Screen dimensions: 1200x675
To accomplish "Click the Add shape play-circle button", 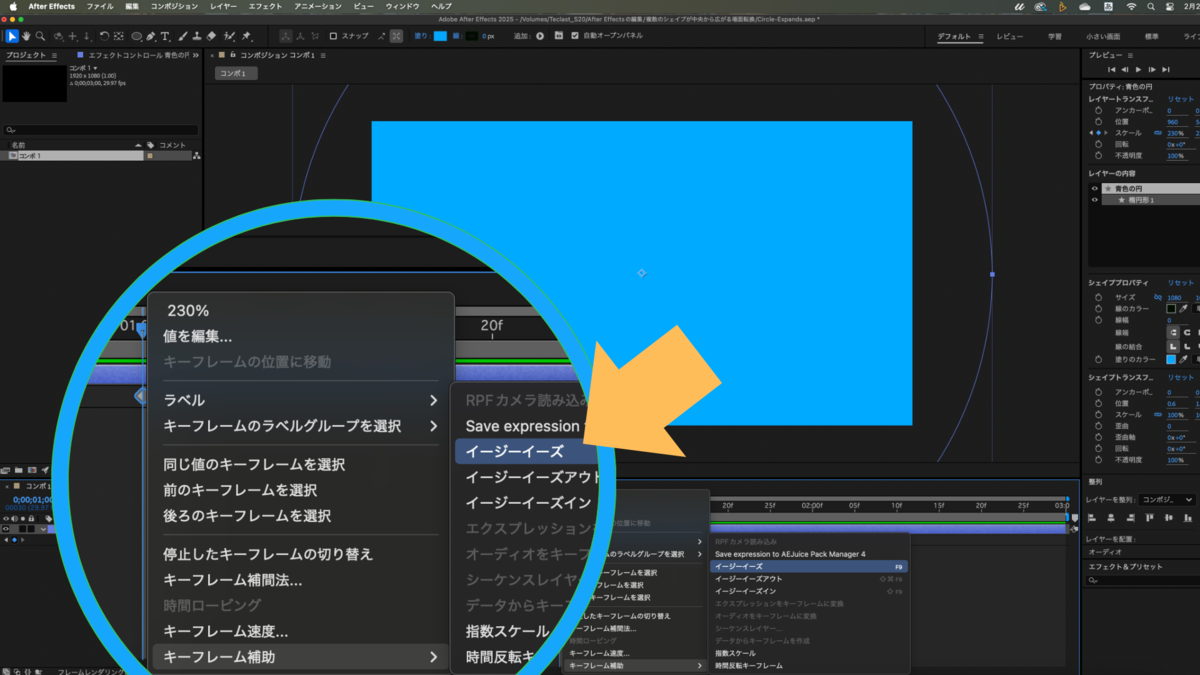I will click(x=540, y=36).
